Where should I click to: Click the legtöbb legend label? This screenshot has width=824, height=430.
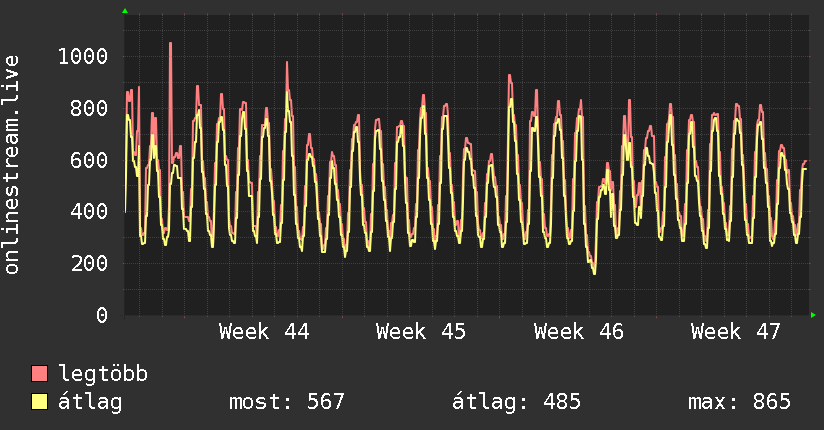tap(103, 374)
